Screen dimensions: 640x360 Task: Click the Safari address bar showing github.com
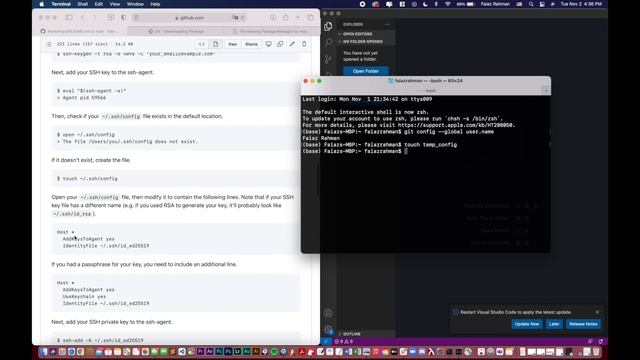[x=189, y=18]
